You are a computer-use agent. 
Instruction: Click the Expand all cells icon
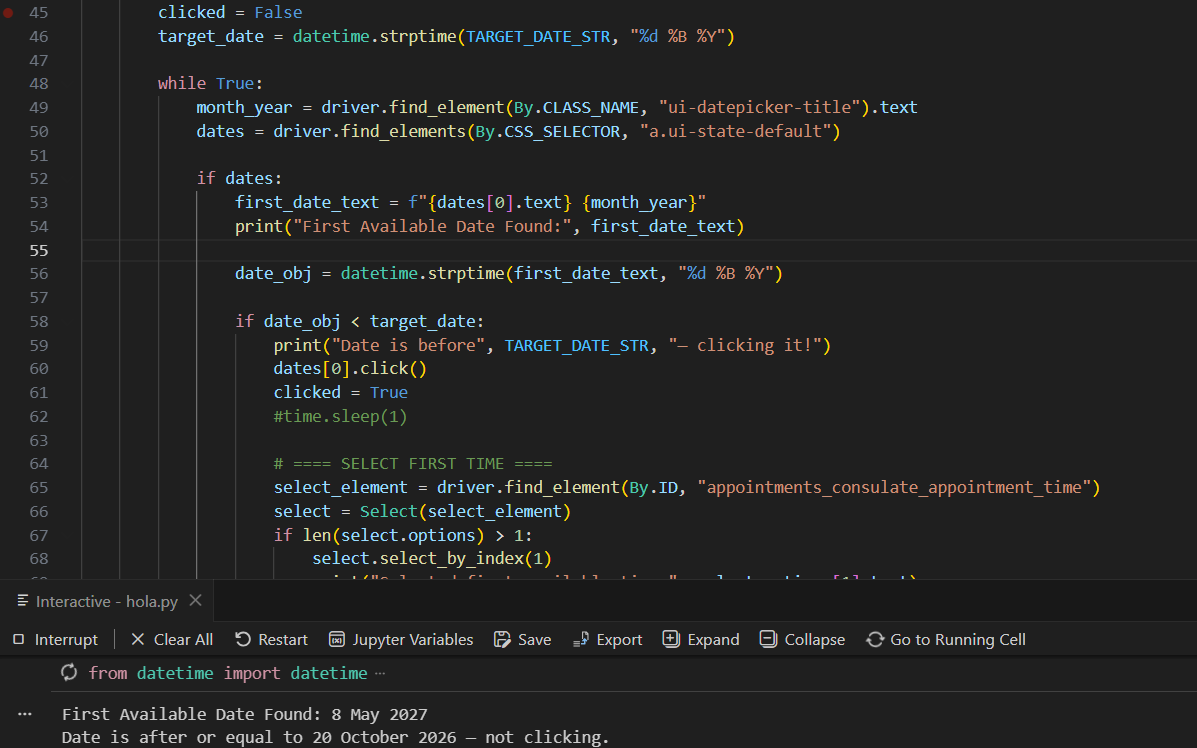coord(670,639)
